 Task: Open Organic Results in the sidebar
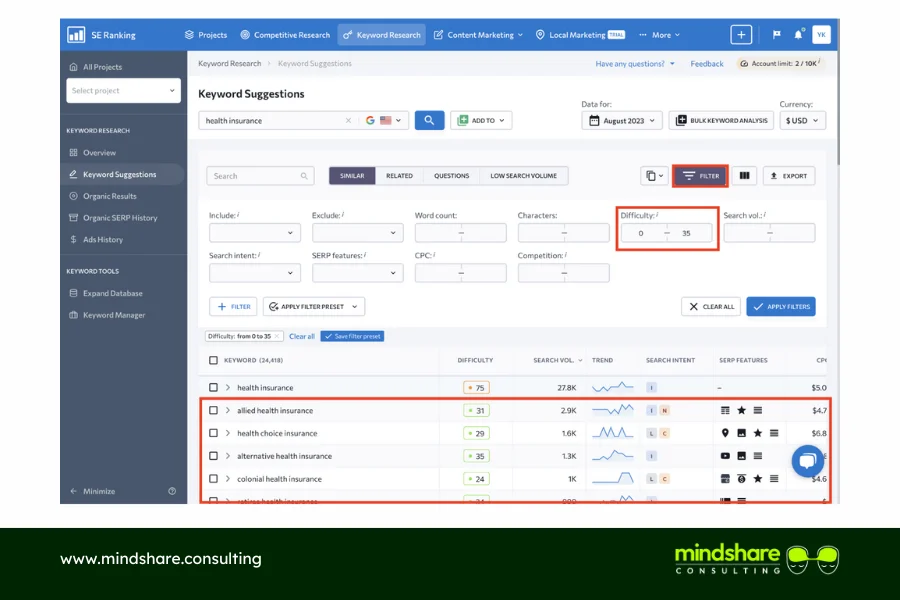point(109,196)
